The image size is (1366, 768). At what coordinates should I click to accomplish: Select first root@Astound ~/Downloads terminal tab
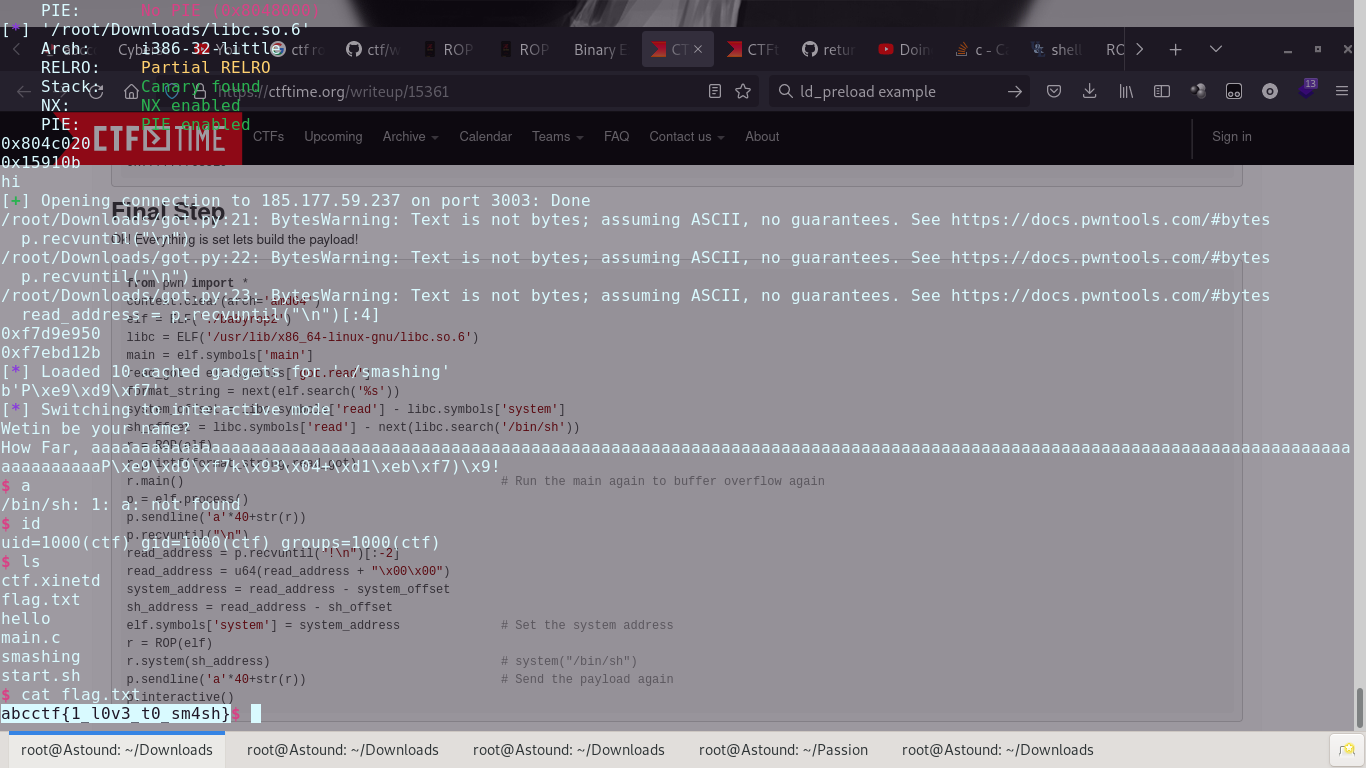pos(117,749)
